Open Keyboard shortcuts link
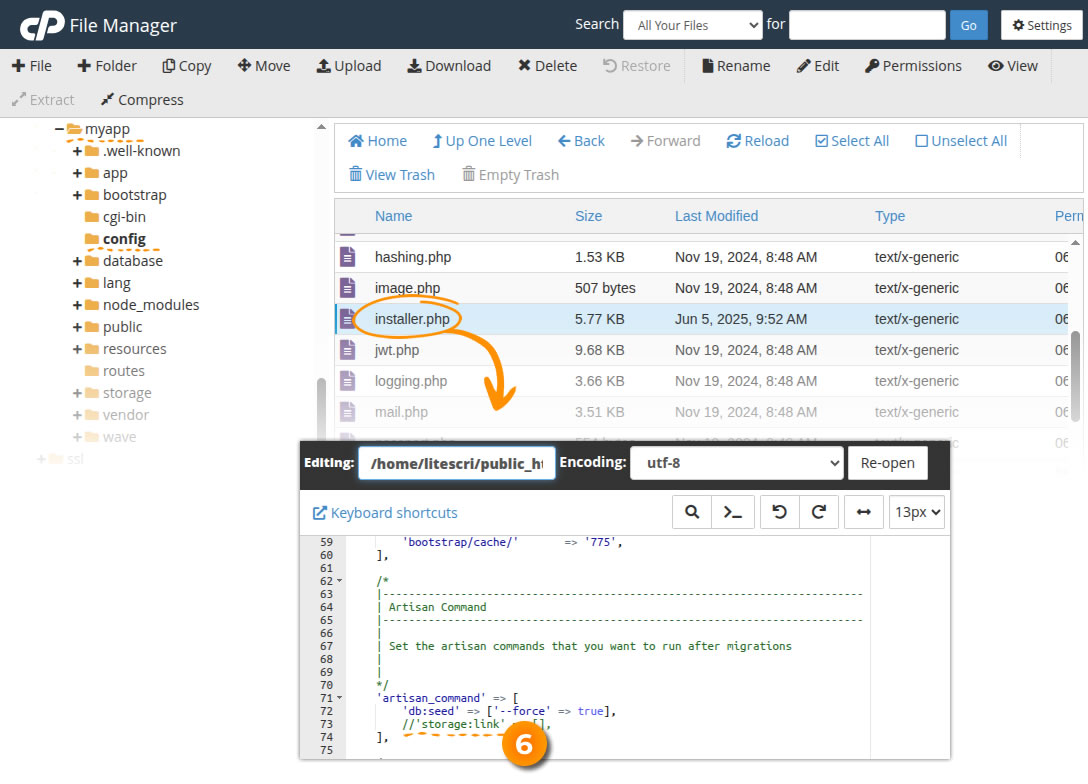The height and width of the screenshot is (784, 1088). click(x=385, y=513)
